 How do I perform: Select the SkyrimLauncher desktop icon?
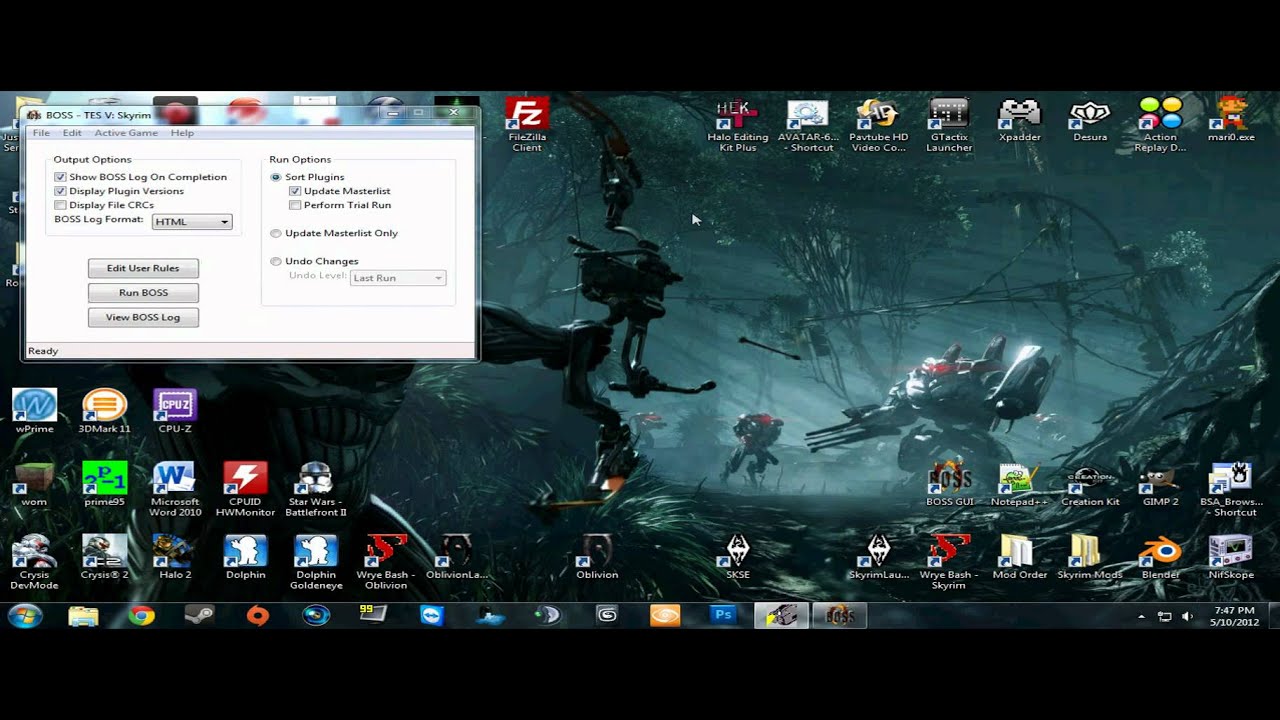878,557
